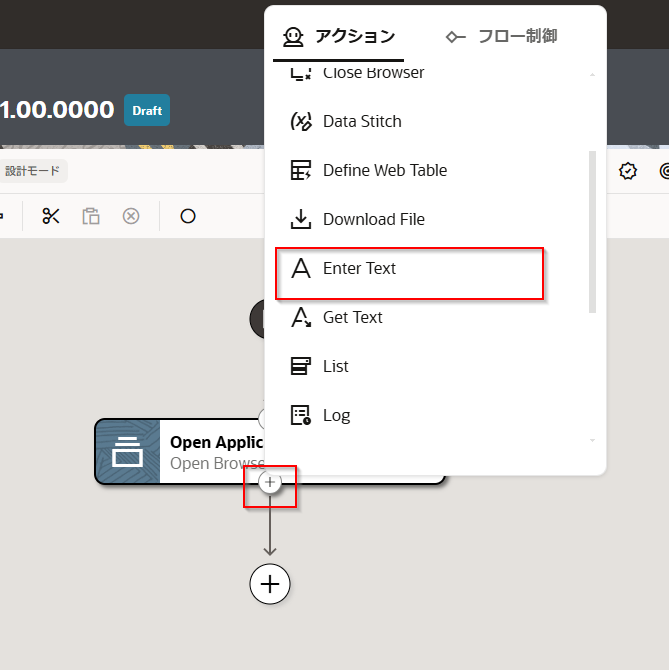Click the validate checkmark badge icon

point(628,171)
